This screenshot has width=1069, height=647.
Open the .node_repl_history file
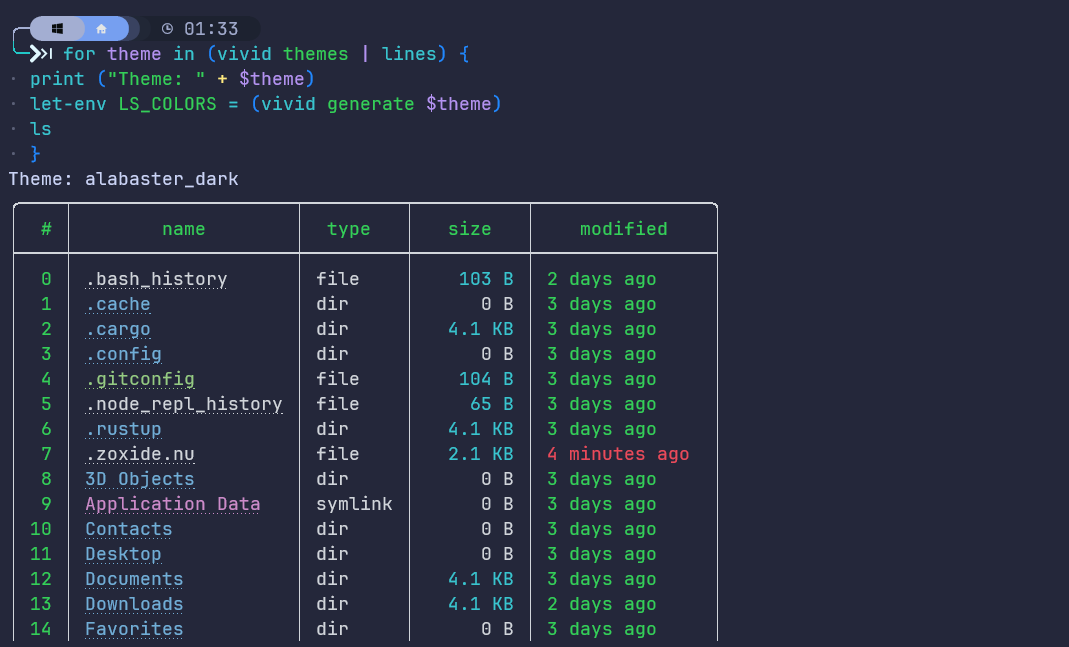(184, 404)
